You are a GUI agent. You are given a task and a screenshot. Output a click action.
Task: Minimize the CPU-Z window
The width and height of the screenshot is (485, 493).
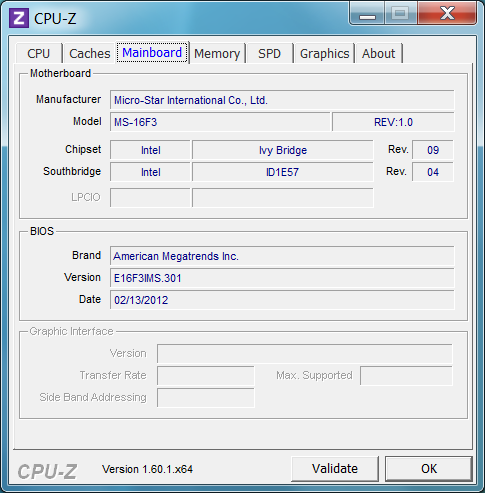point(367,14)
